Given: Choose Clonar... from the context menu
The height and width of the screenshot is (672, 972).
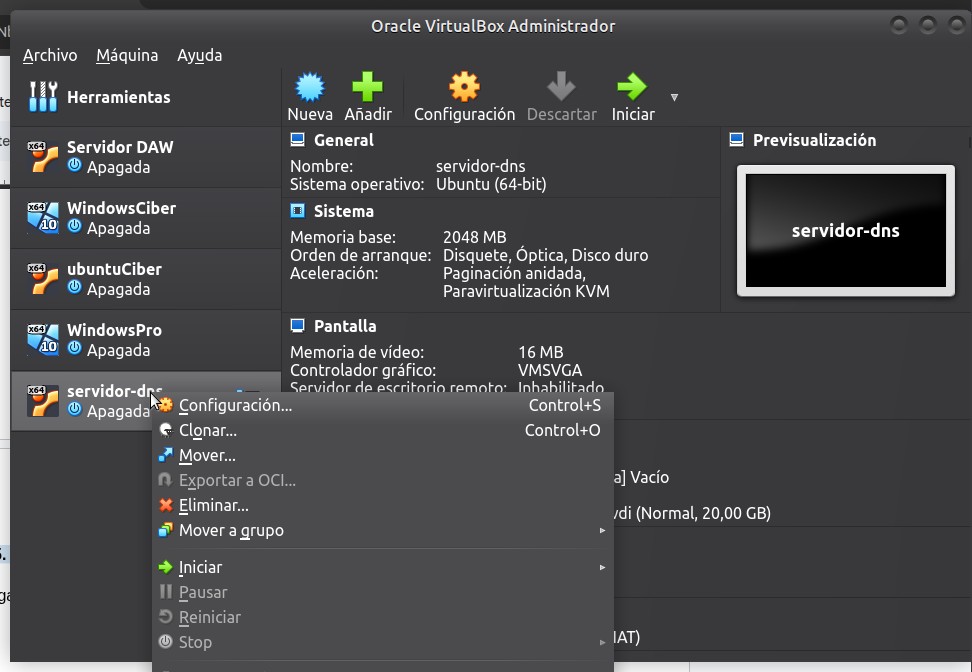Looking at the screenshot, I should [x=207, y=430].
